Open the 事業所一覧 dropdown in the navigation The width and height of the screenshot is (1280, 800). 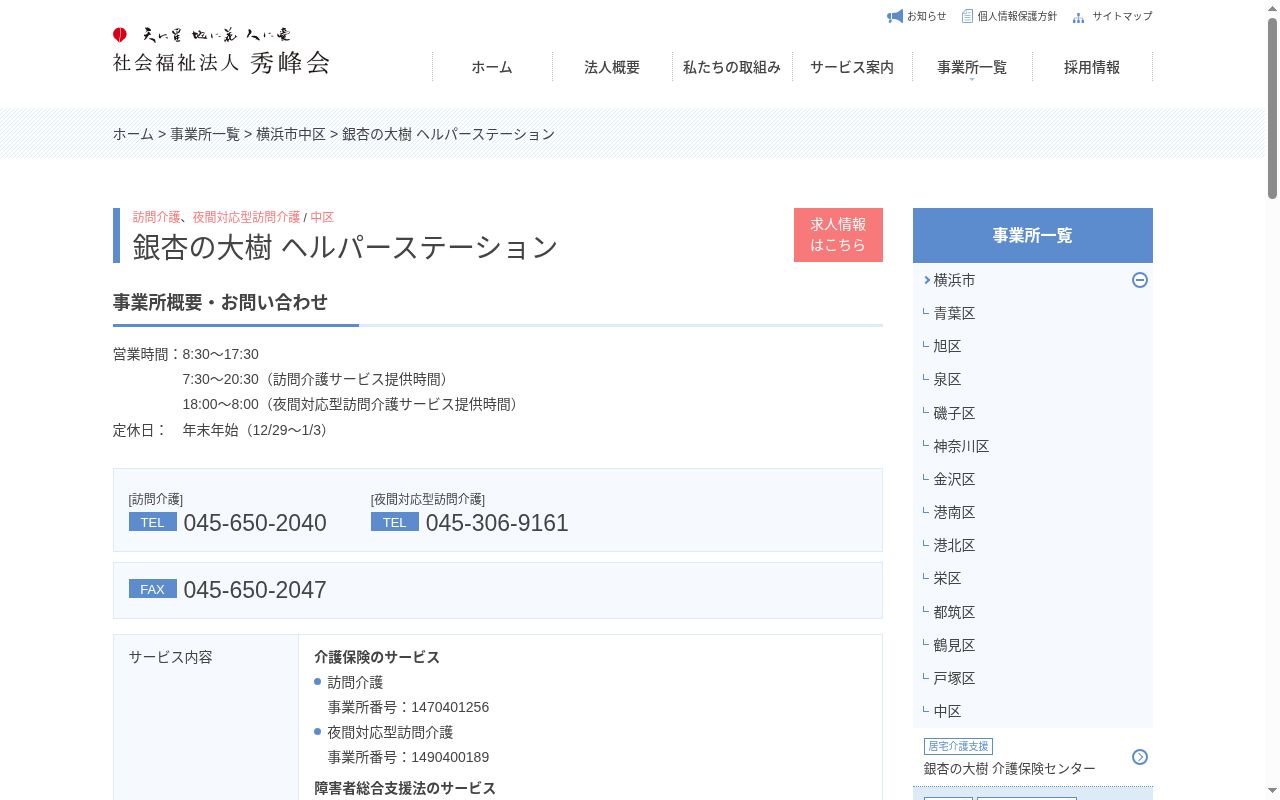pos(972,67)
